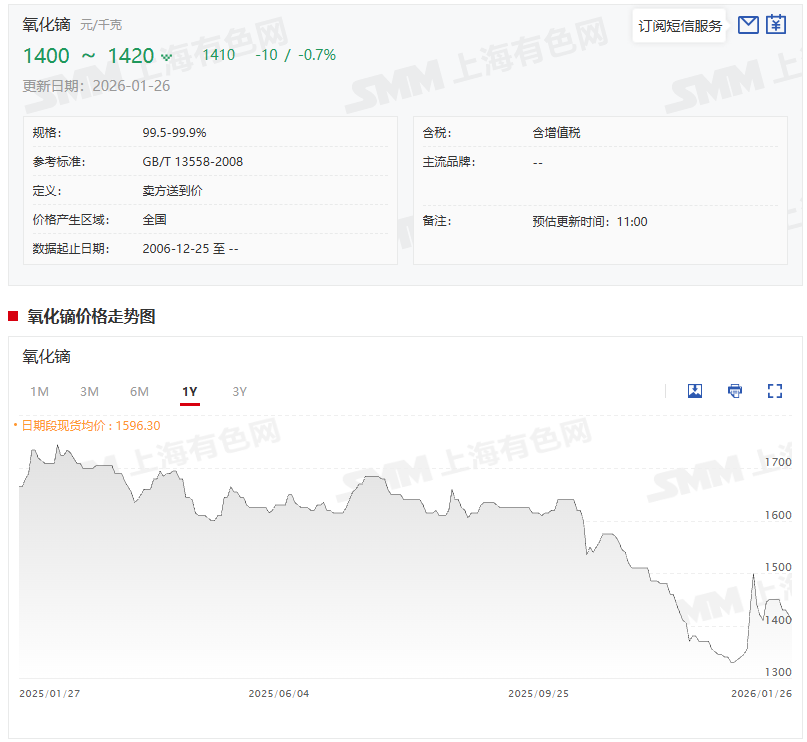The height and width of the screenshot is (742, 807).
Task: Click the spec value 99.5-99.9%
Action: [174, 133]
